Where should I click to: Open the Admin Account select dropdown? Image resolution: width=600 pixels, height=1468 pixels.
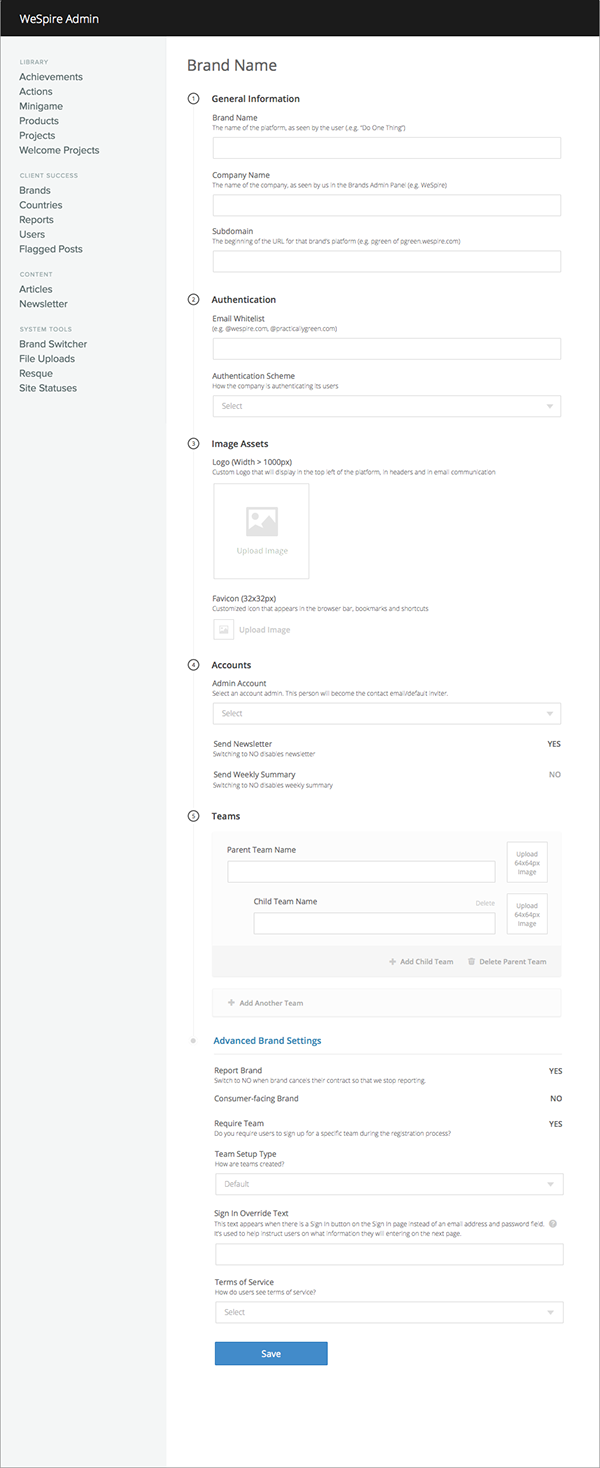click(x=387, y=713)
